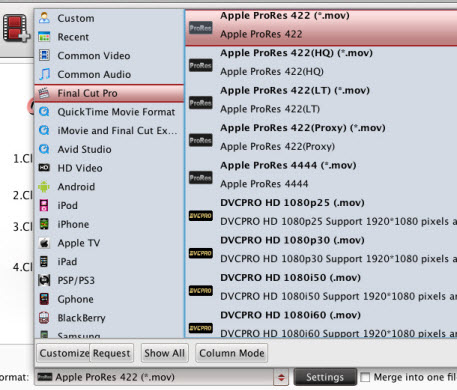Click the QuickTime Movie Format icon

coord(44,111)
